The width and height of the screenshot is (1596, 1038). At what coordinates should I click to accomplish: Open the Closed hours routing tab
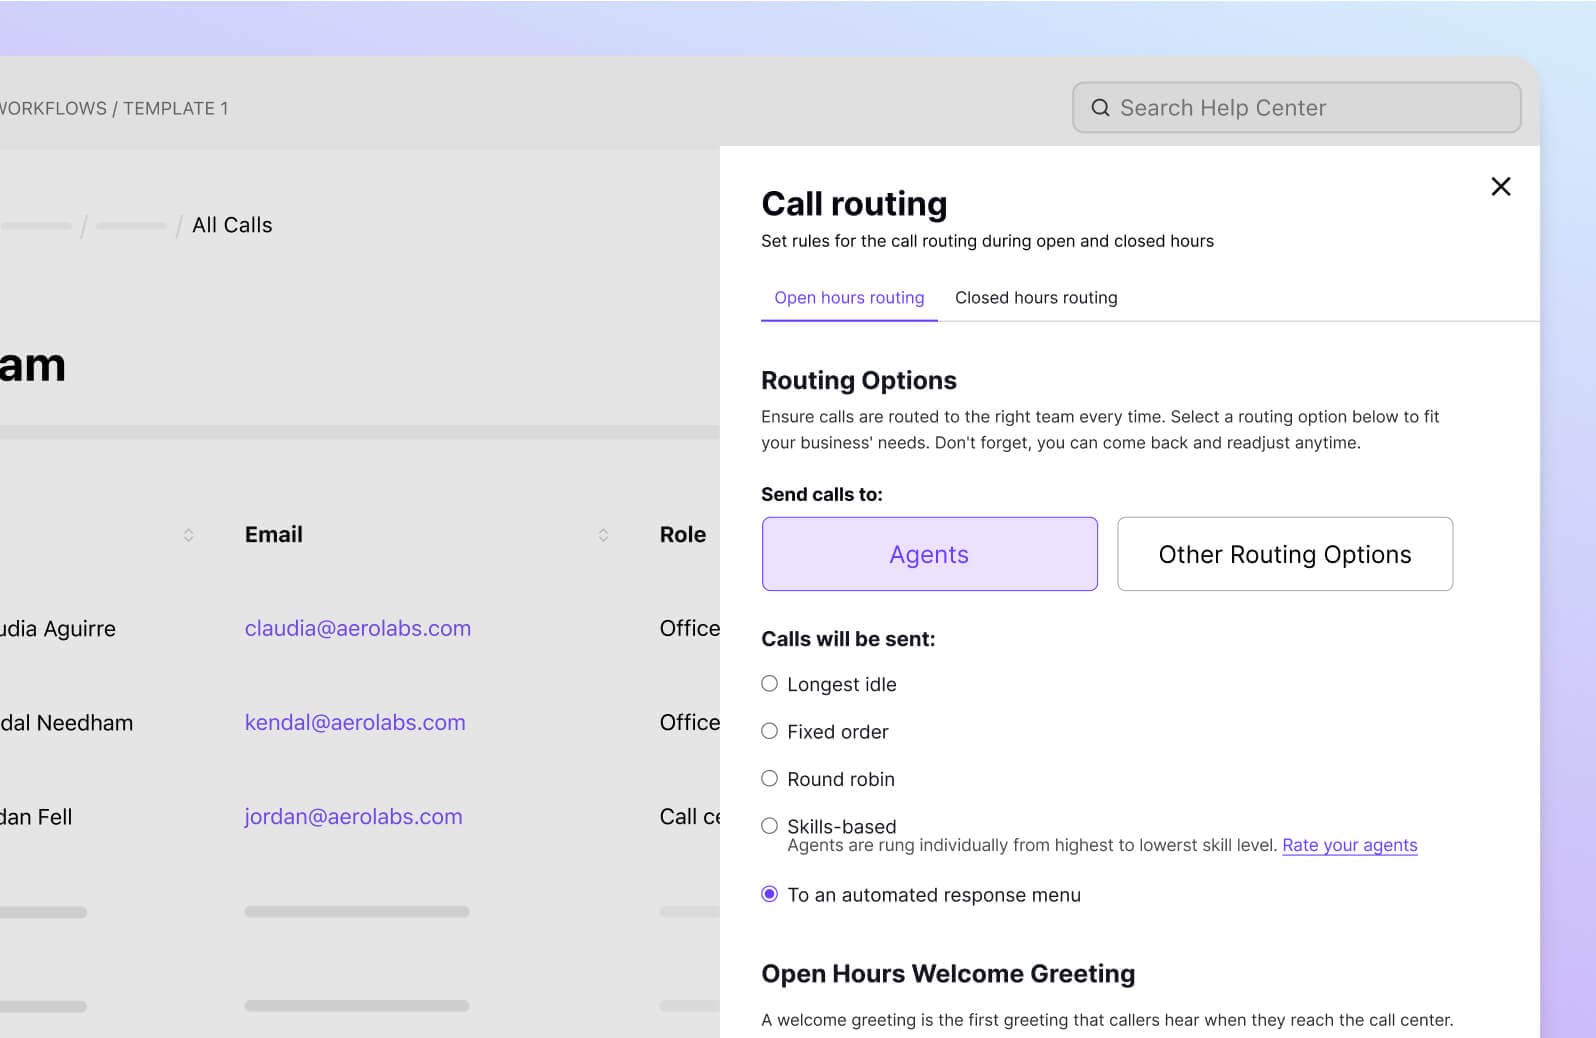1036,298
